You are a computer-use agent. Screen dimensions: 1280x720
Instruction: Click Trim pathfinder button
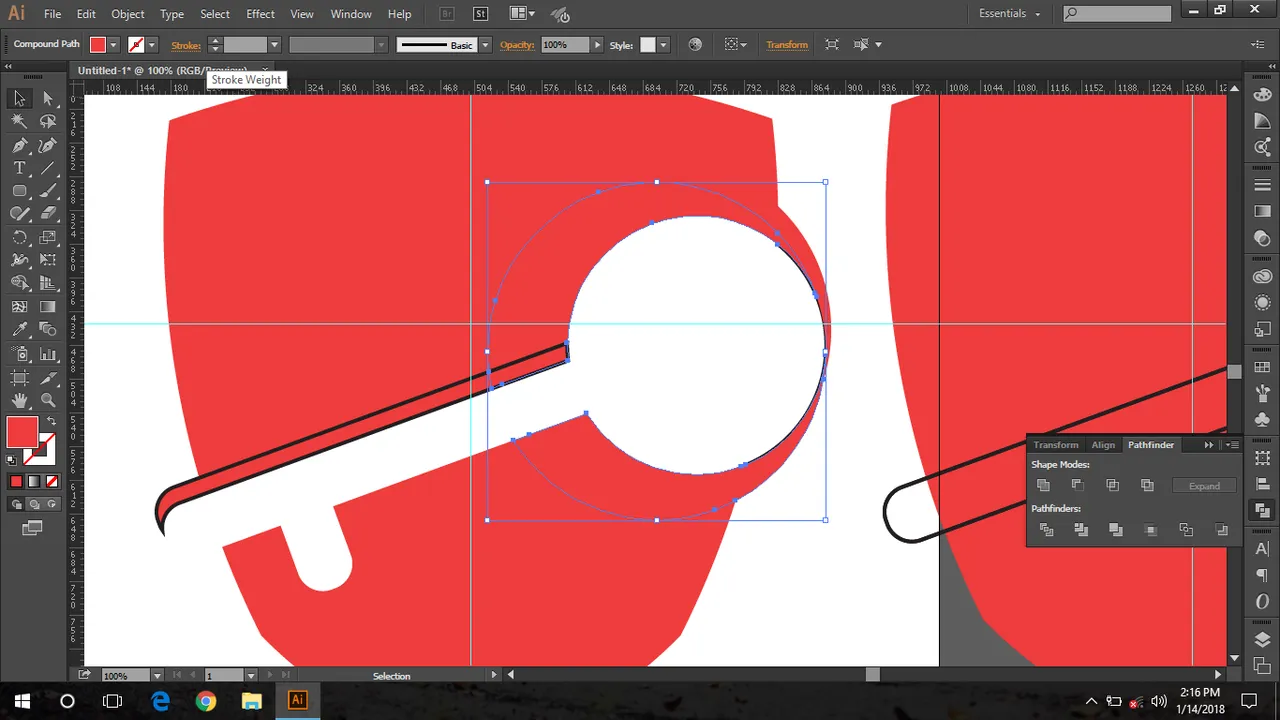(x=1081, y=530)
